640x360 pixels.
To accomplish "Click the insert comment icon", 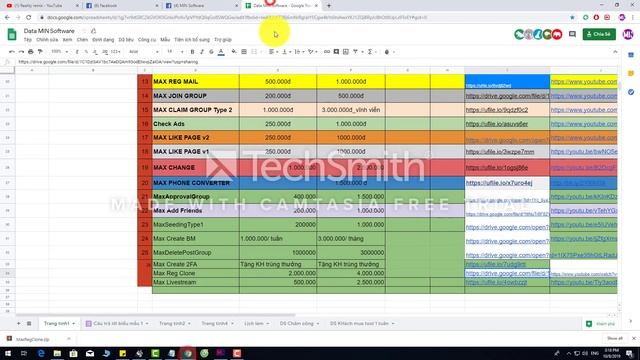I will pyautogui.click(x=336, y=52).
